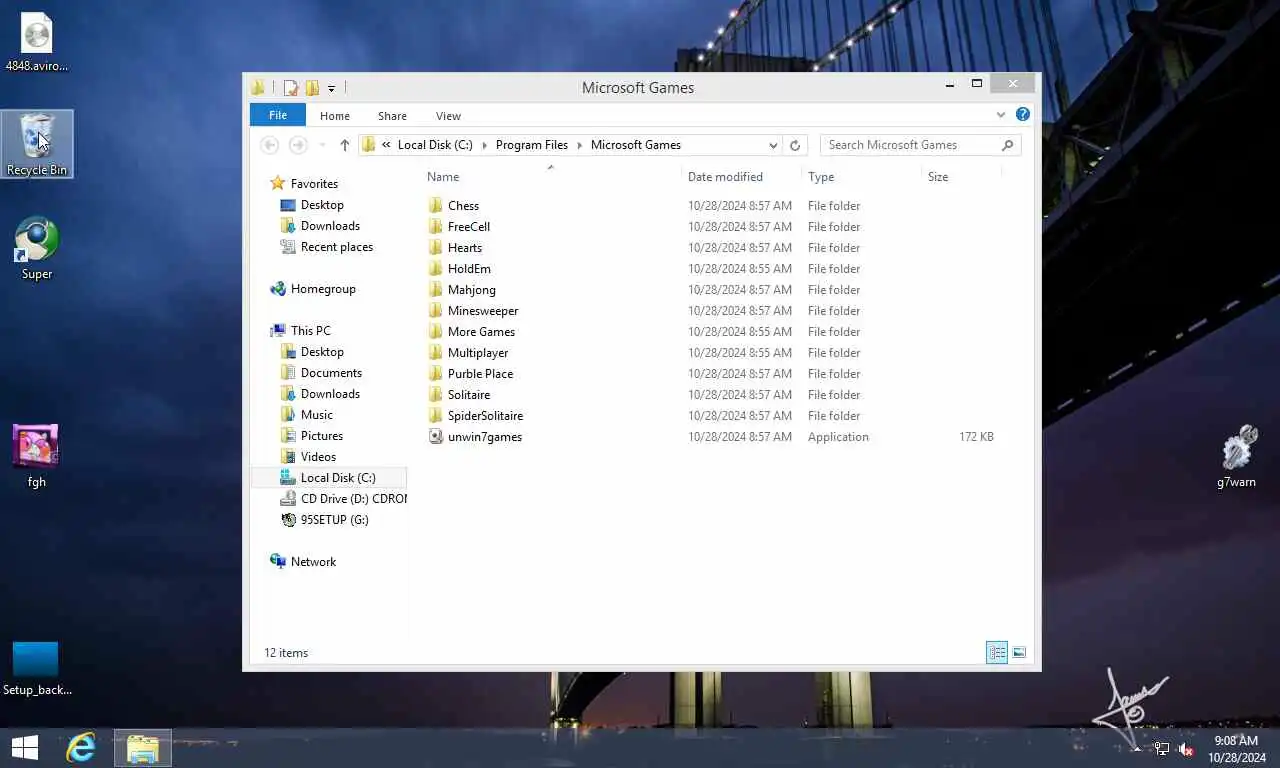Click the File Explorer taskbar button
This screenshot has height=768, width=1280.
coord(143,748)
